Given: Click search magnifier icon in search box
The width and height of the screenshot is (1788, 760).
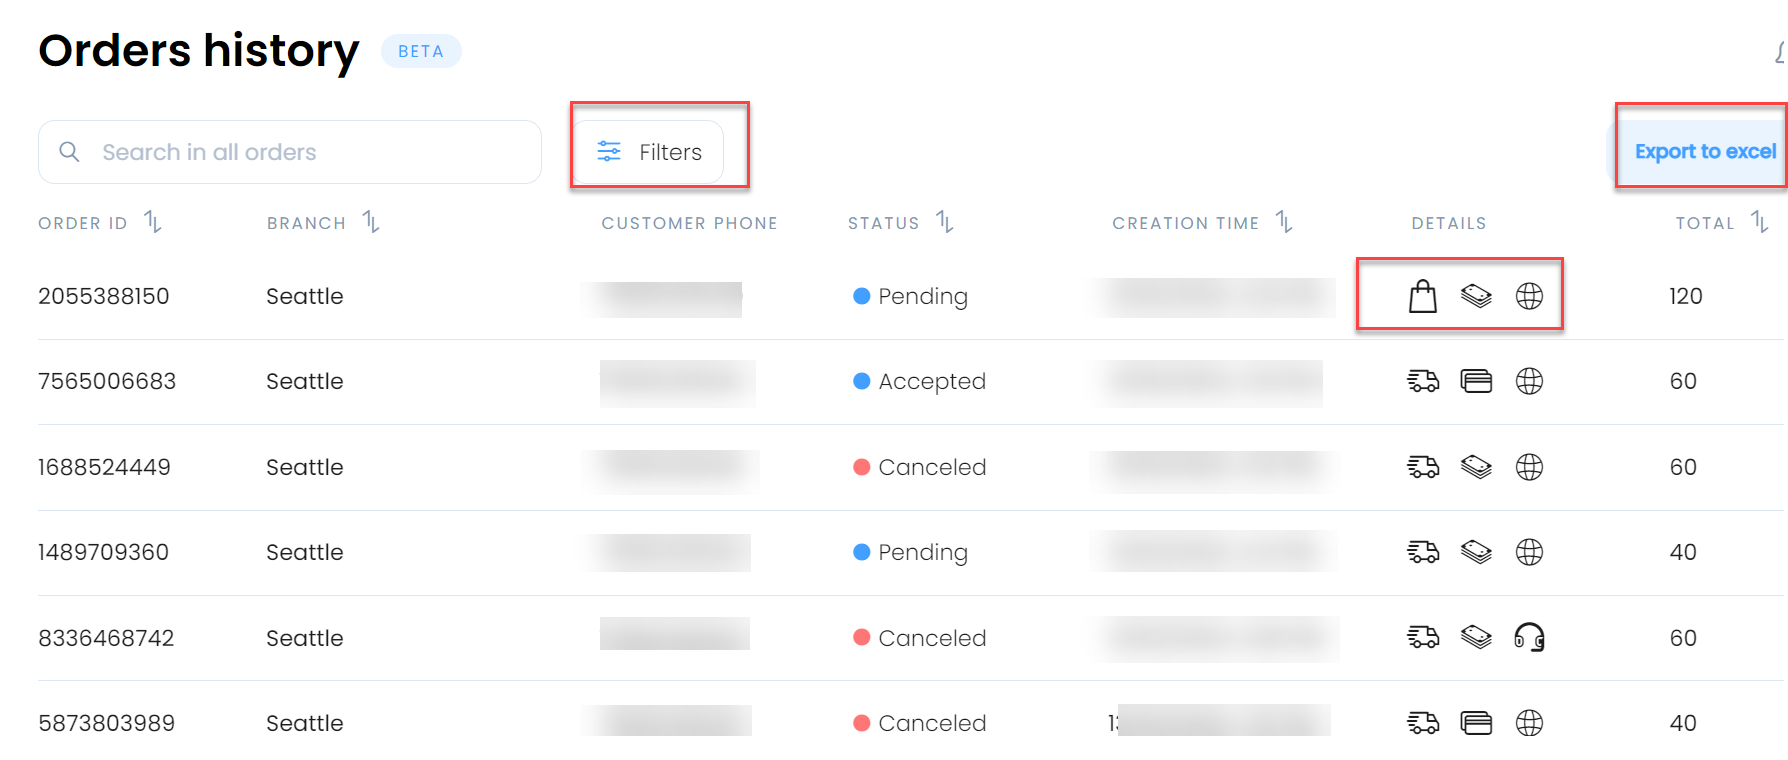Looking at the screenshot, I should [x=69, y=152].
